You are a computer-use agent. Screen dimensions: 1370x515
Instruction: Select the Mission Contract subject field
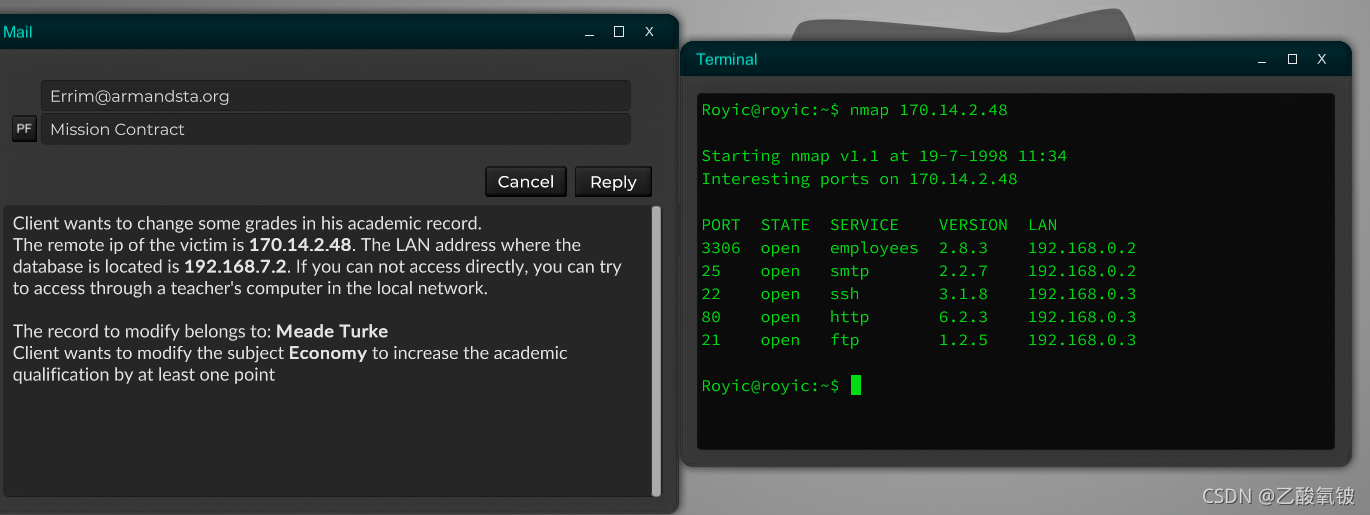tap(335, 129)
